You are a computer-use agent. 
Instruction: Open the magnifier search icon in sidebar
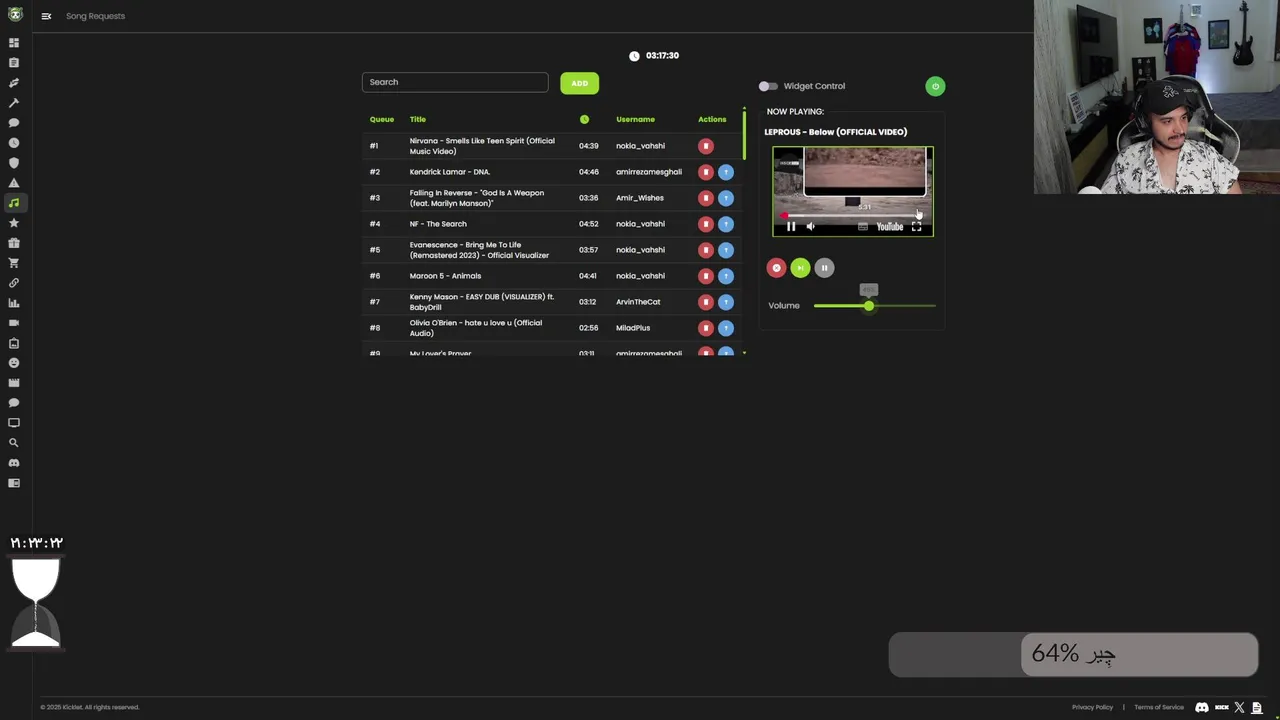tap(14, 443)
